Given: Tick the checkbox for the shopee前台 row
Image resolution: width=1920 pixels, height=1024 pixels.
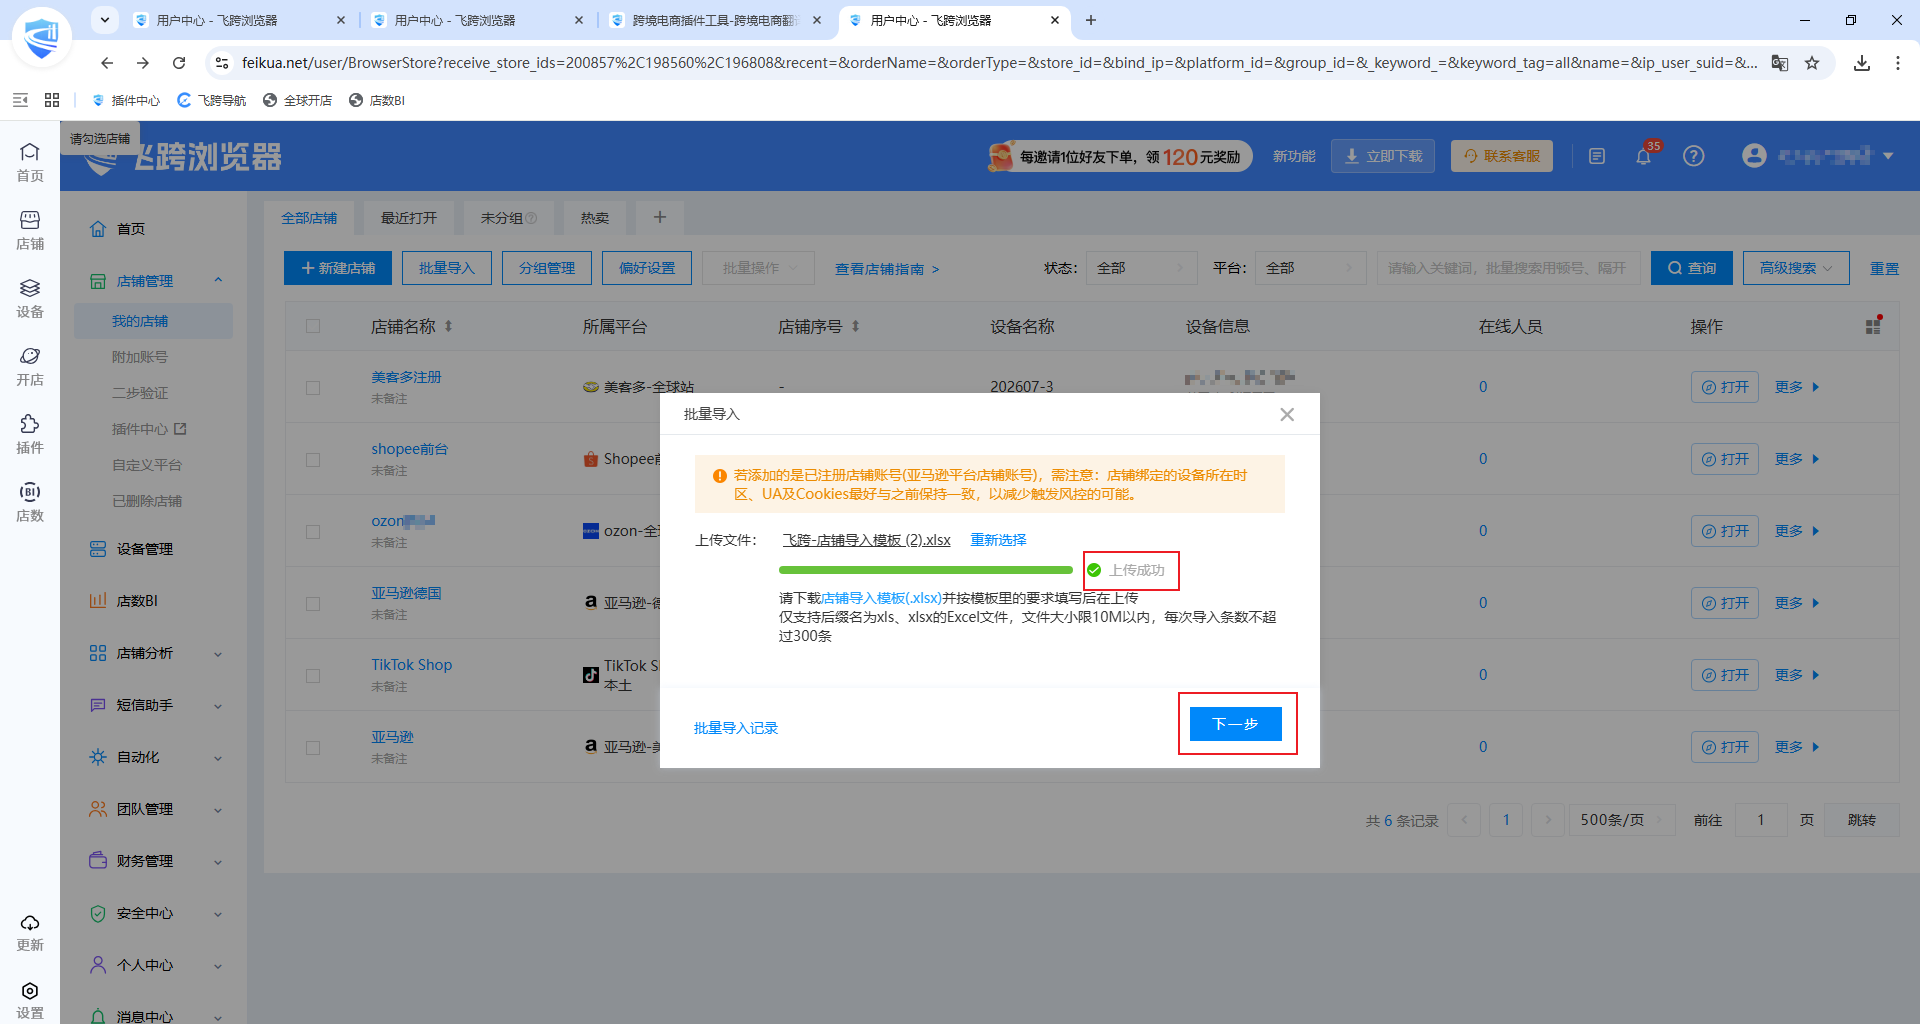Looking at the screenshot, I should [313, 459].
